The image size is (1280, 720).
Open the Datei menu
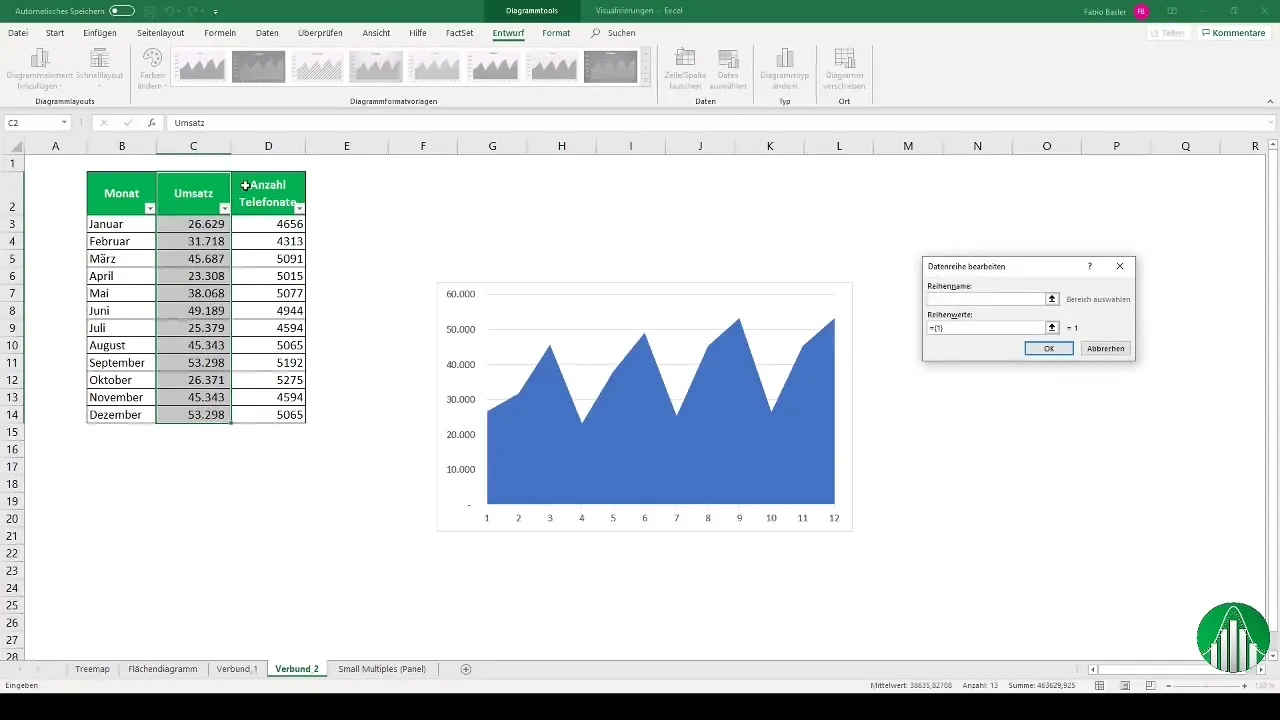click(x=18, y=33)
